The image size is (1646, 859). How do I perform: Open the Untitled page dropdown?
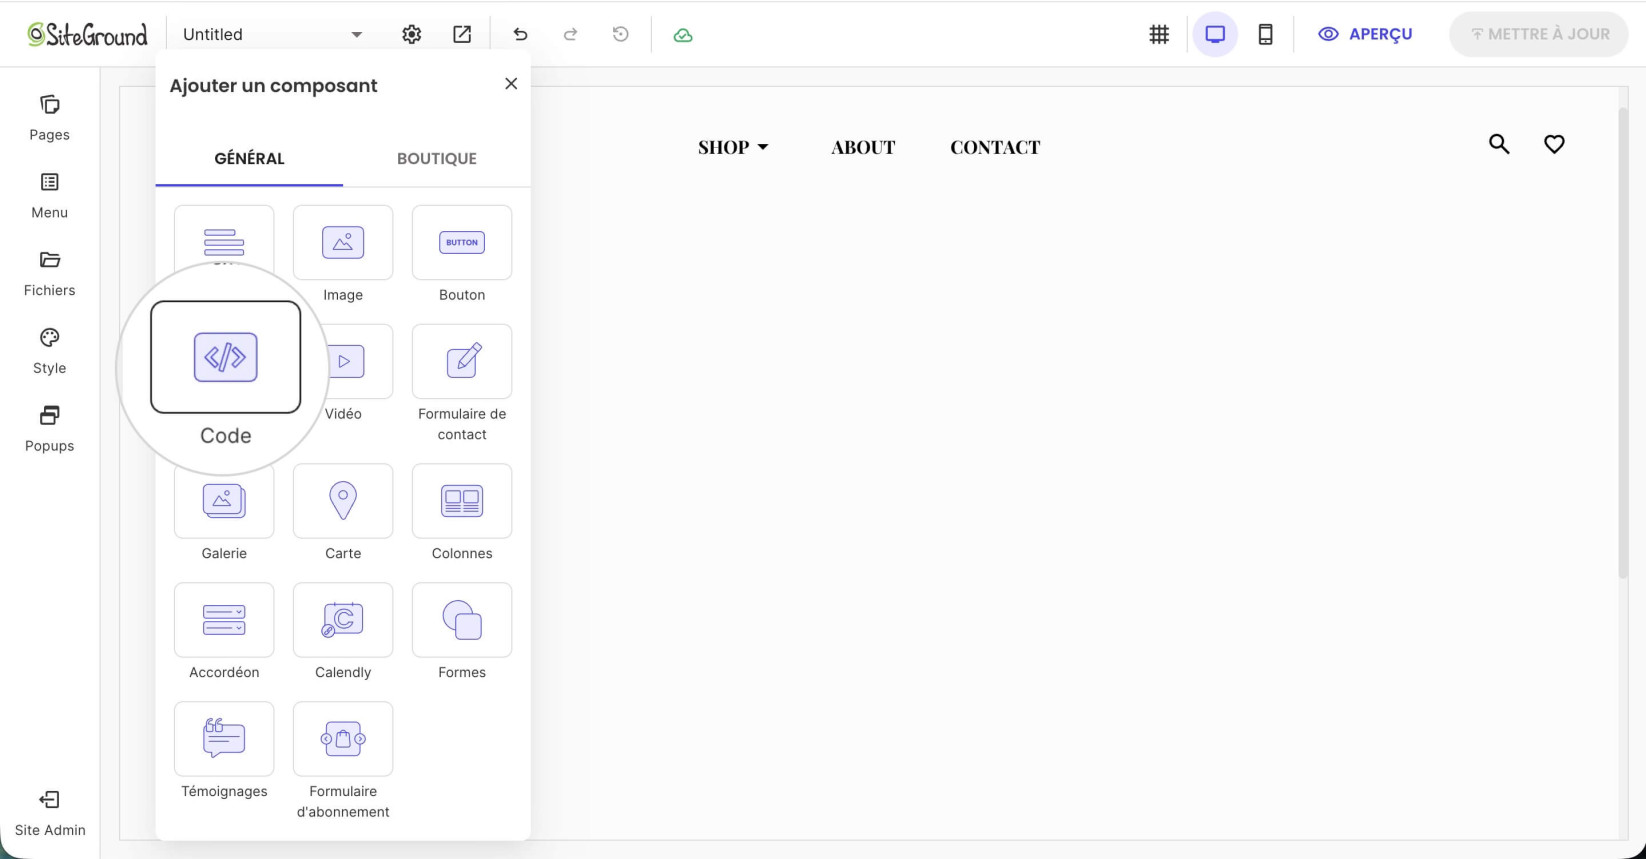[x=272, y=34]
